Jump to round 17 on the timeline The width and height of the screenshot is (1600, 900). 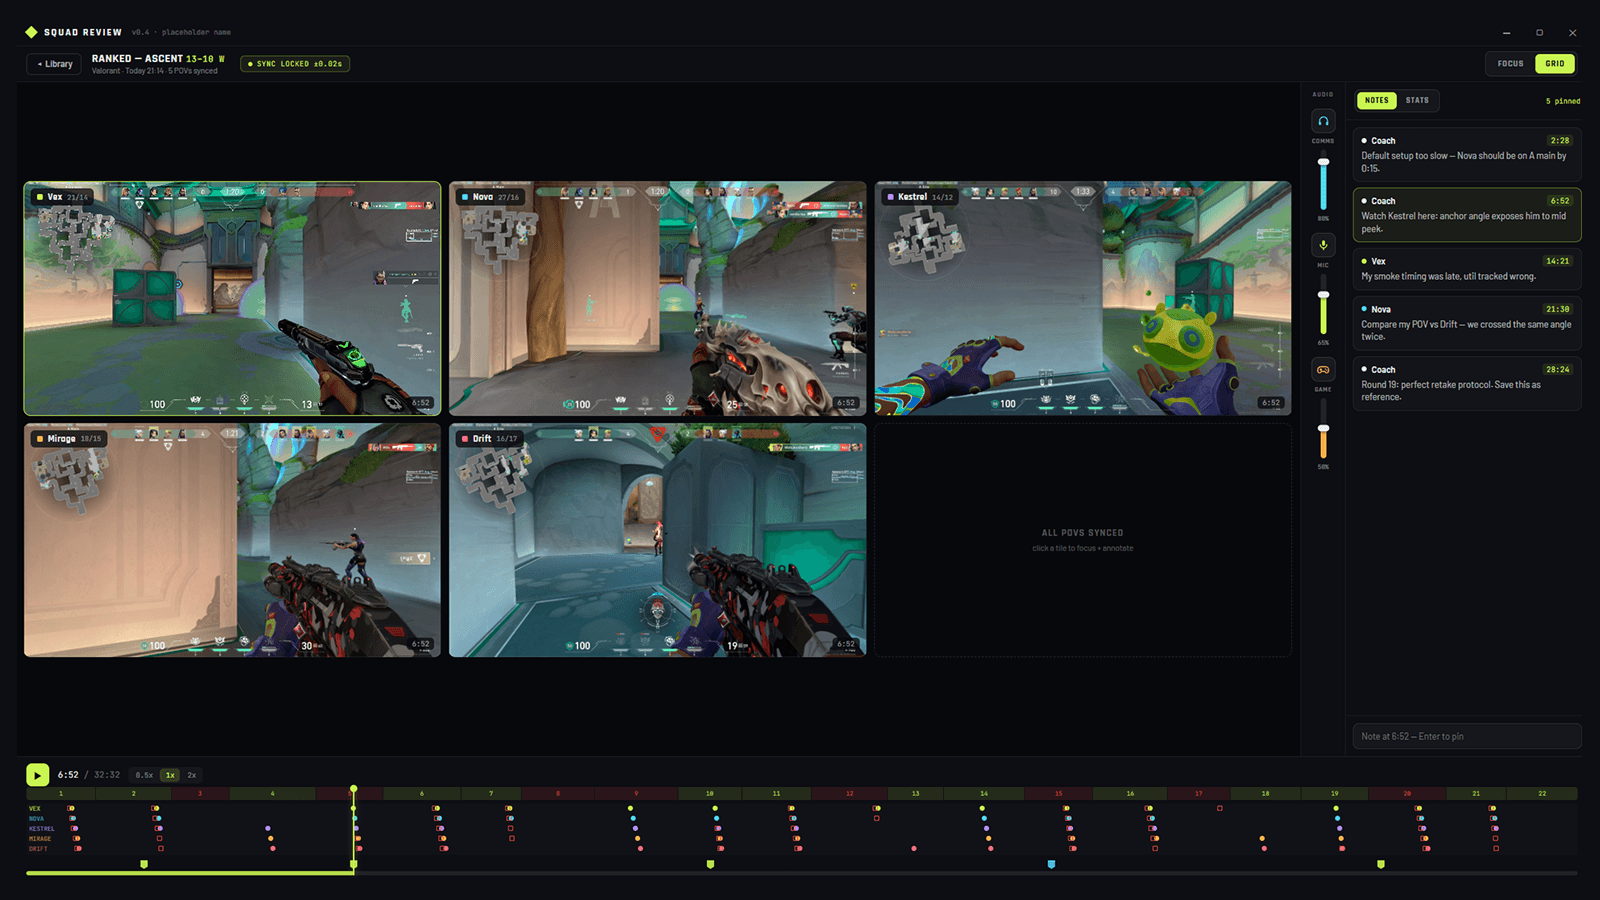1198,793
